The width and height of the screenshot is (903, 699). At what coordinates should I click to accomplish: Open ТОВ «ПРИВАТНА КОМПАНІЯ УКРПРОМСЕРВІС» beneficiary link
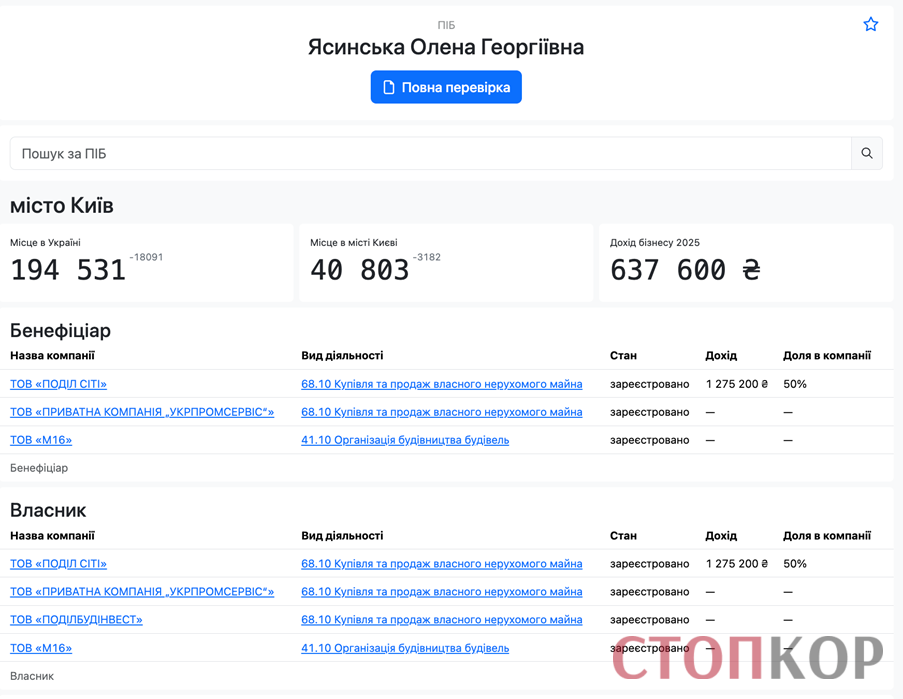(x=142, y=412)
